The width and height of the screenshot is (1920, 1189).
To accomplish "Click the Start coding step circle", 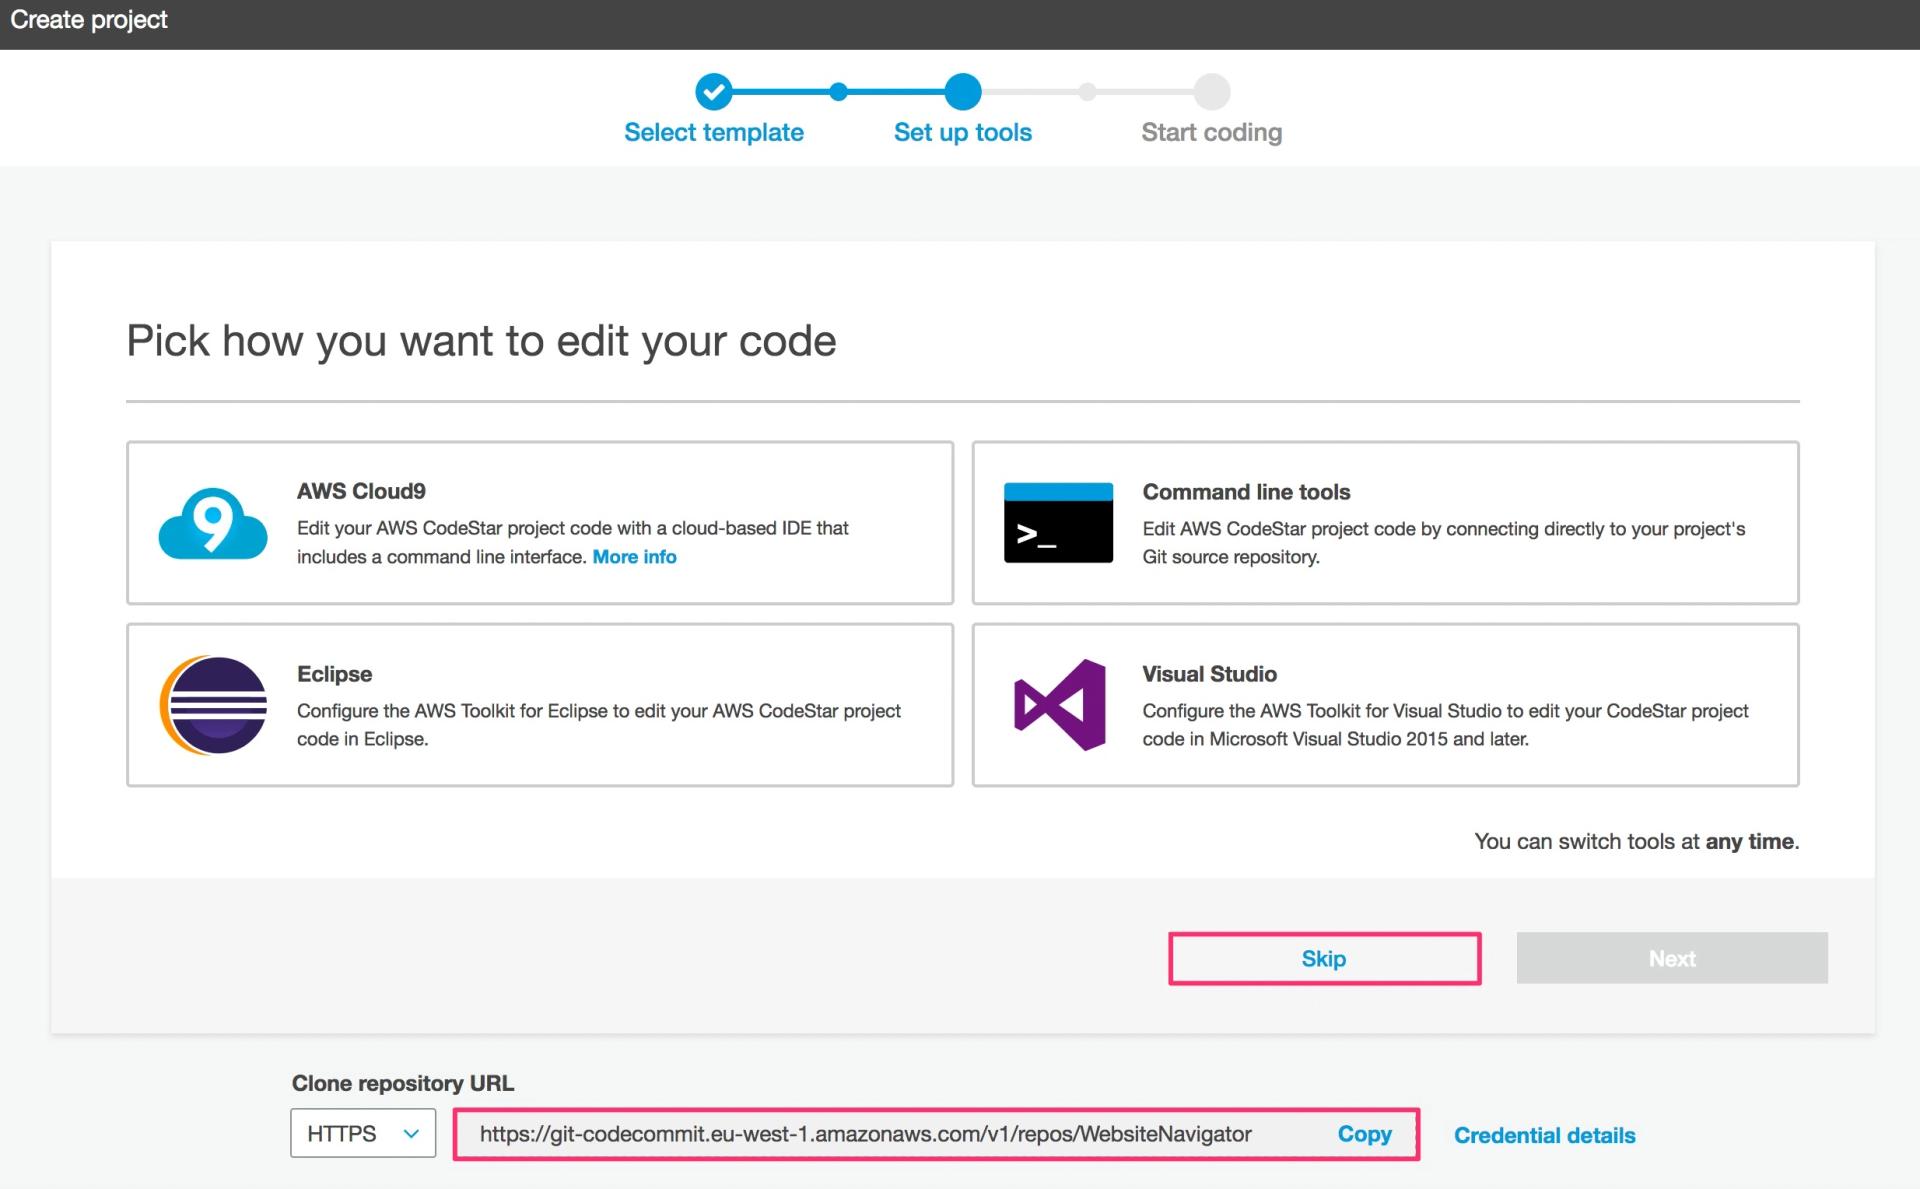I will (1211, 92).
